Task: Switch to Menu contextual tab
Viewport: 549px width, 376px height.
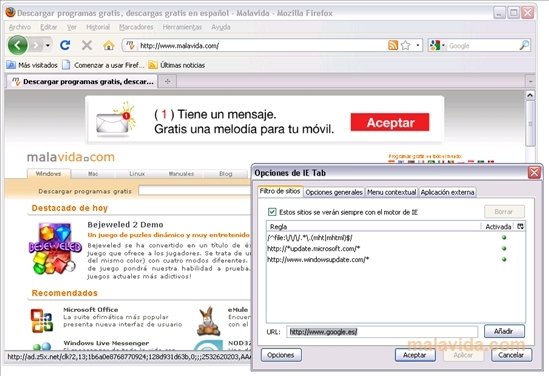Action: (x=391, y=192)
